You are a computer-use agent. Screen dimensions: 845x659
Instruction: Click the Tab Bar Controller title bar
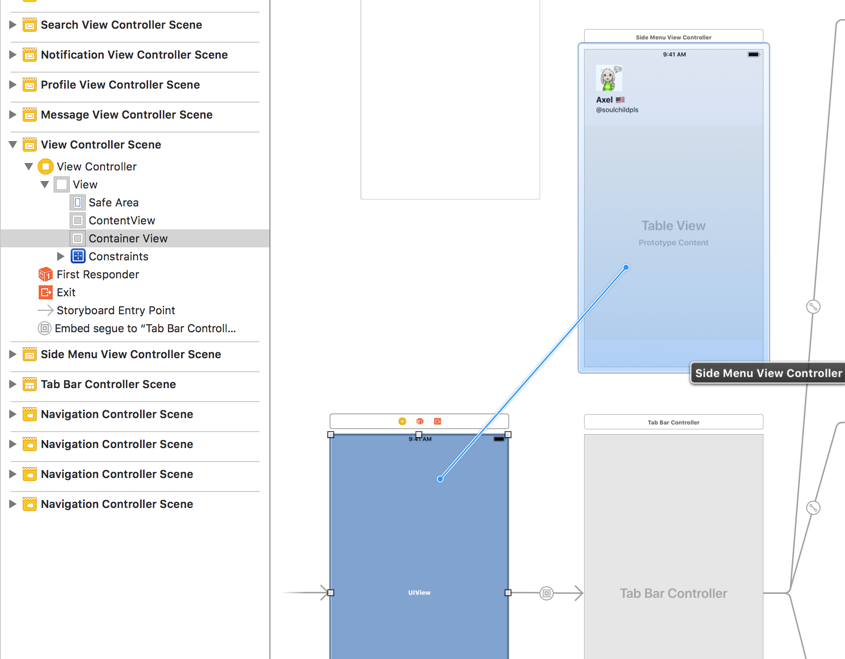pos(673,422)
